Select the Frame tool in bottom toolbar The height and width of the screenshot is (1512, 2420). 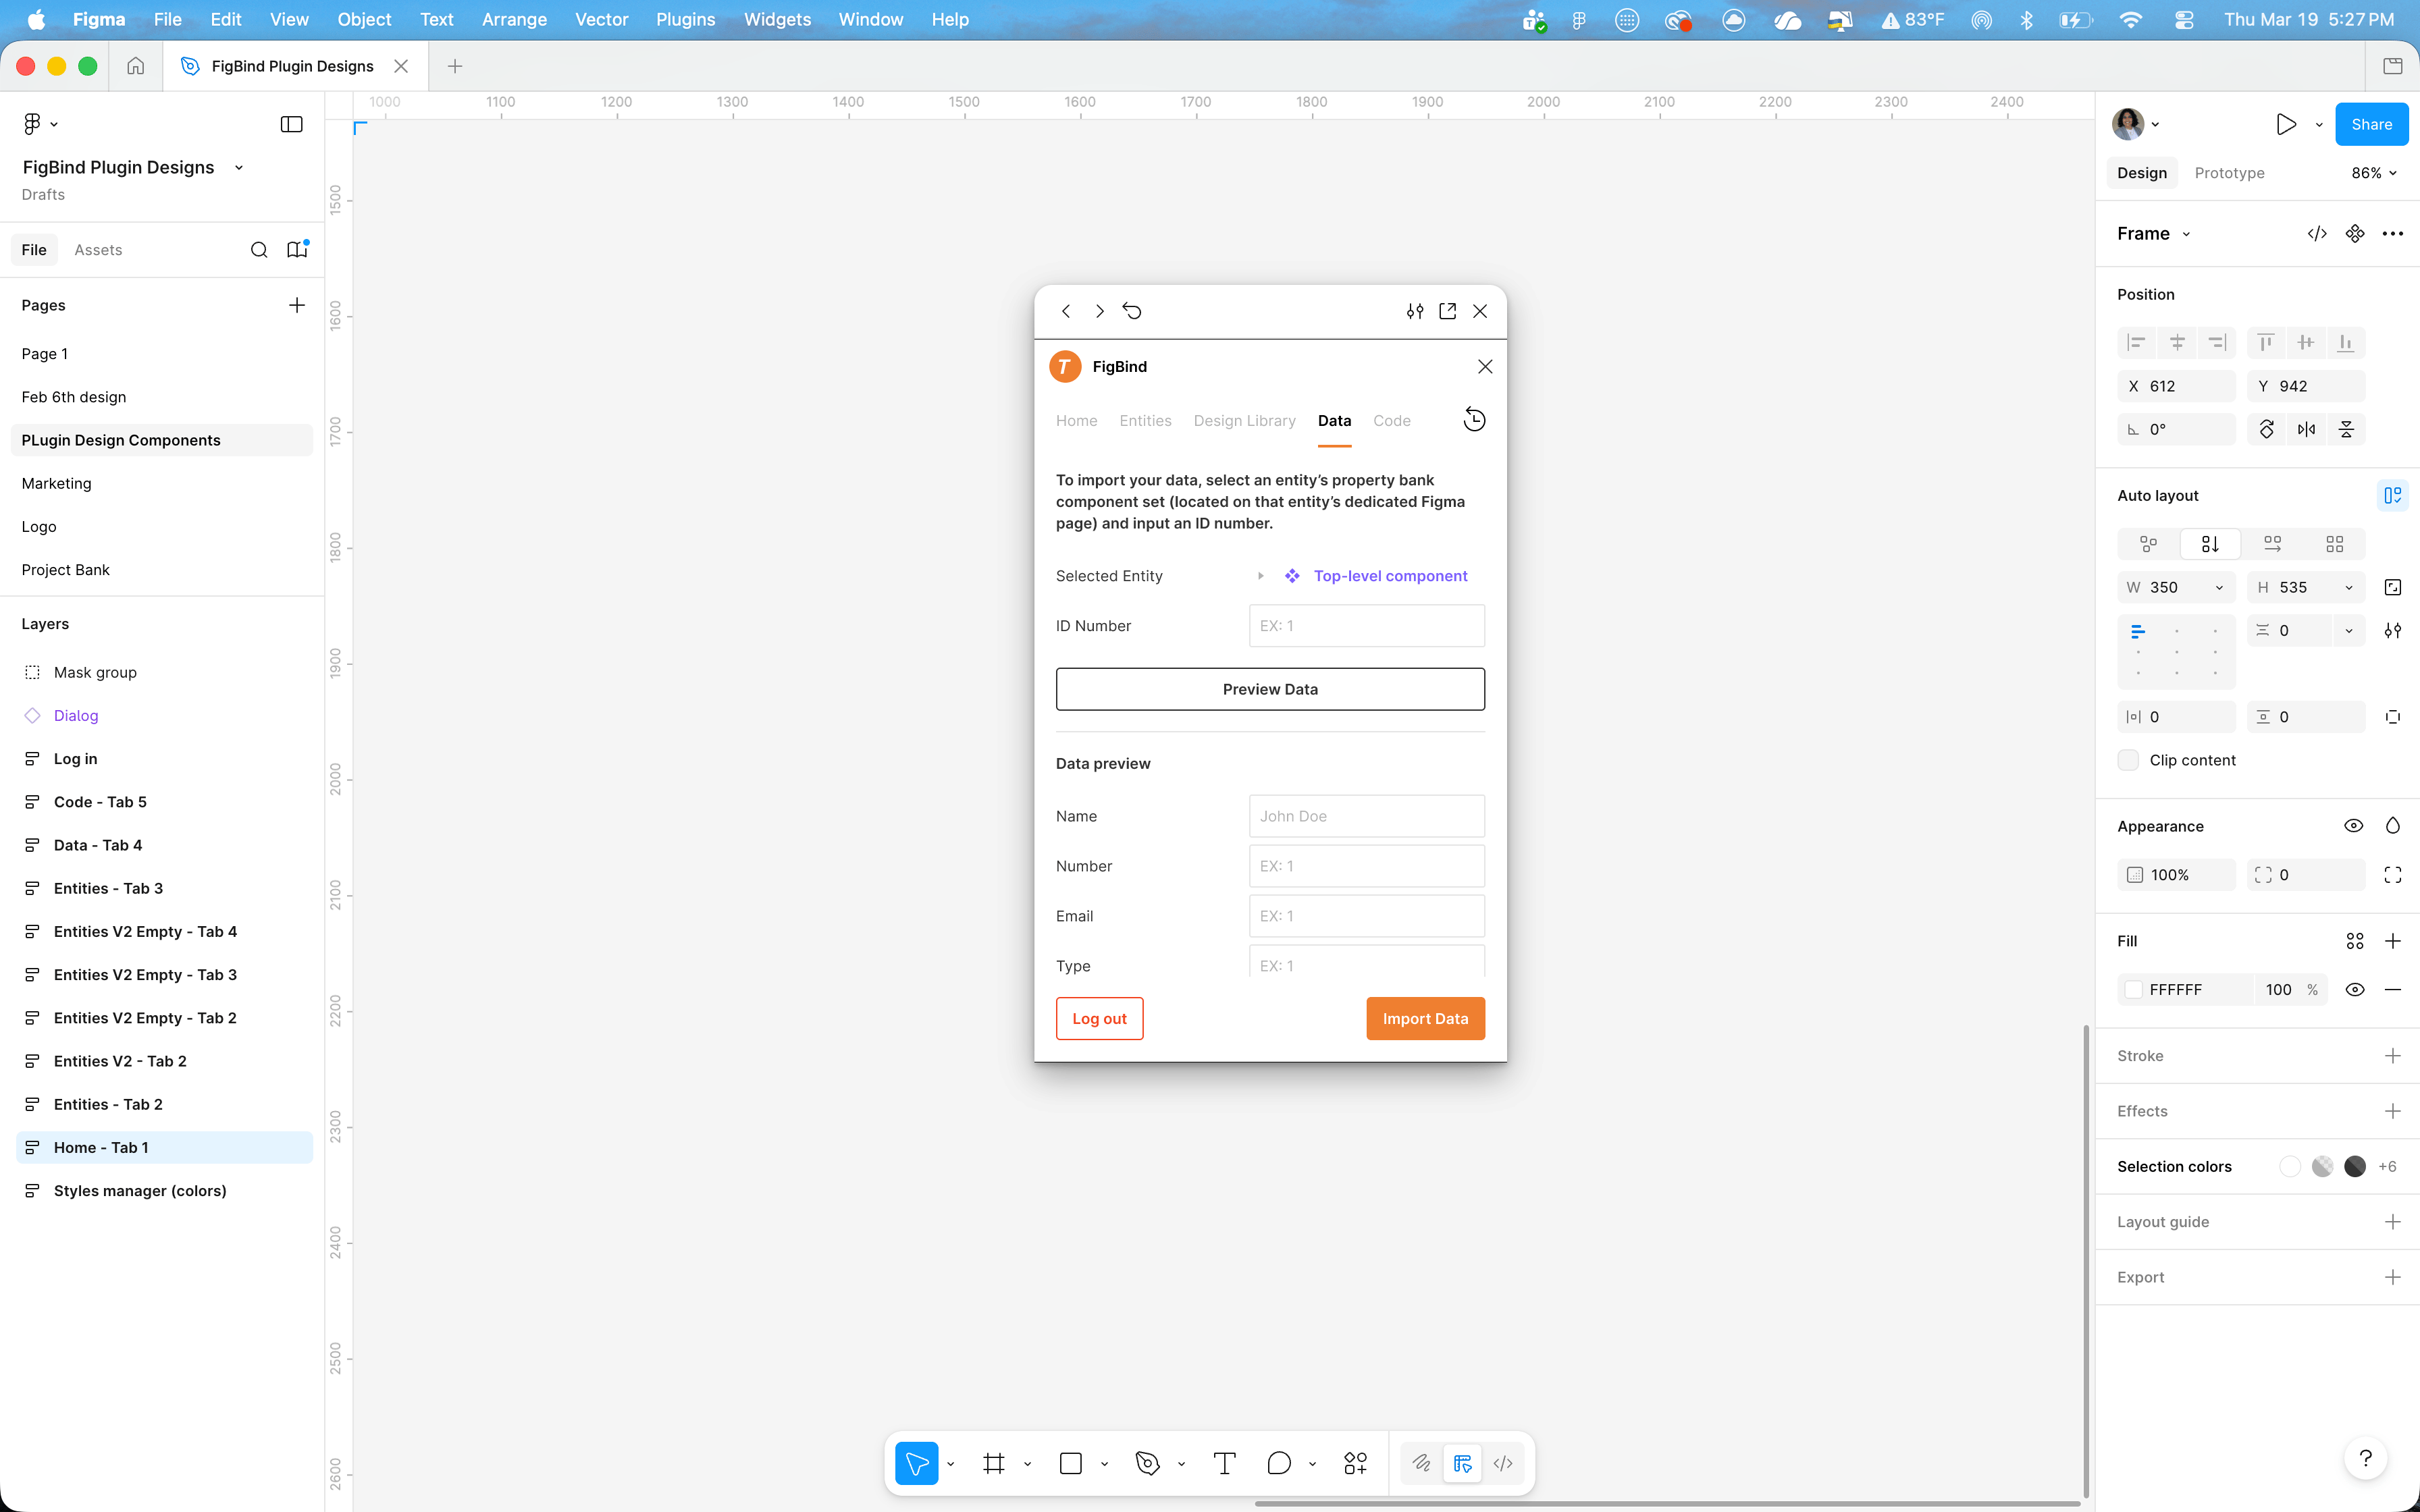tap(993, 1464)
